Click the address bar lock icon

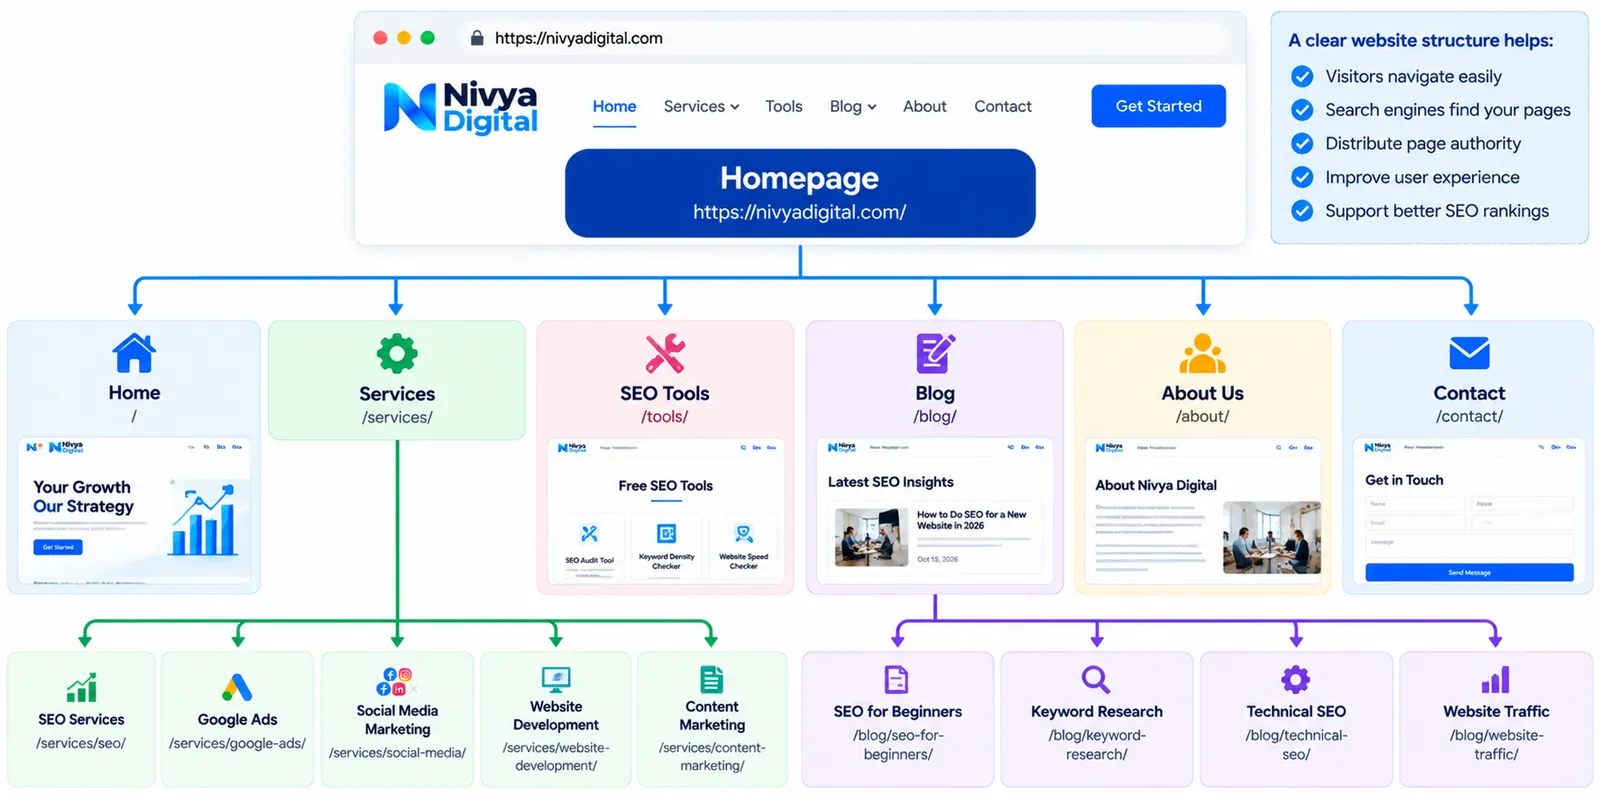(x=477, y=38)
